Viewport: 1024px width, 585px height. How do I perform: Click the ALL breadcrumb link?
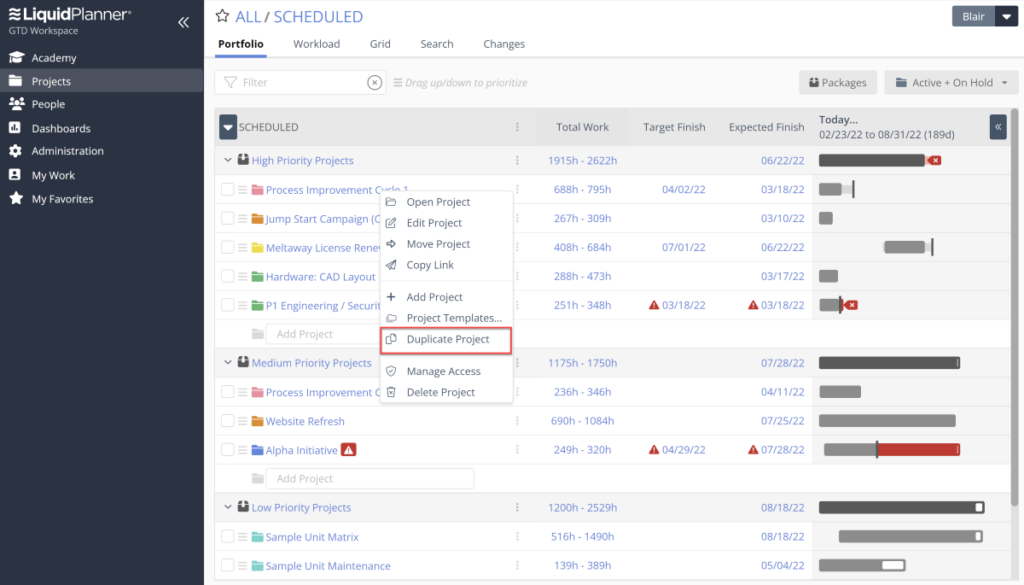pos(248,16)
